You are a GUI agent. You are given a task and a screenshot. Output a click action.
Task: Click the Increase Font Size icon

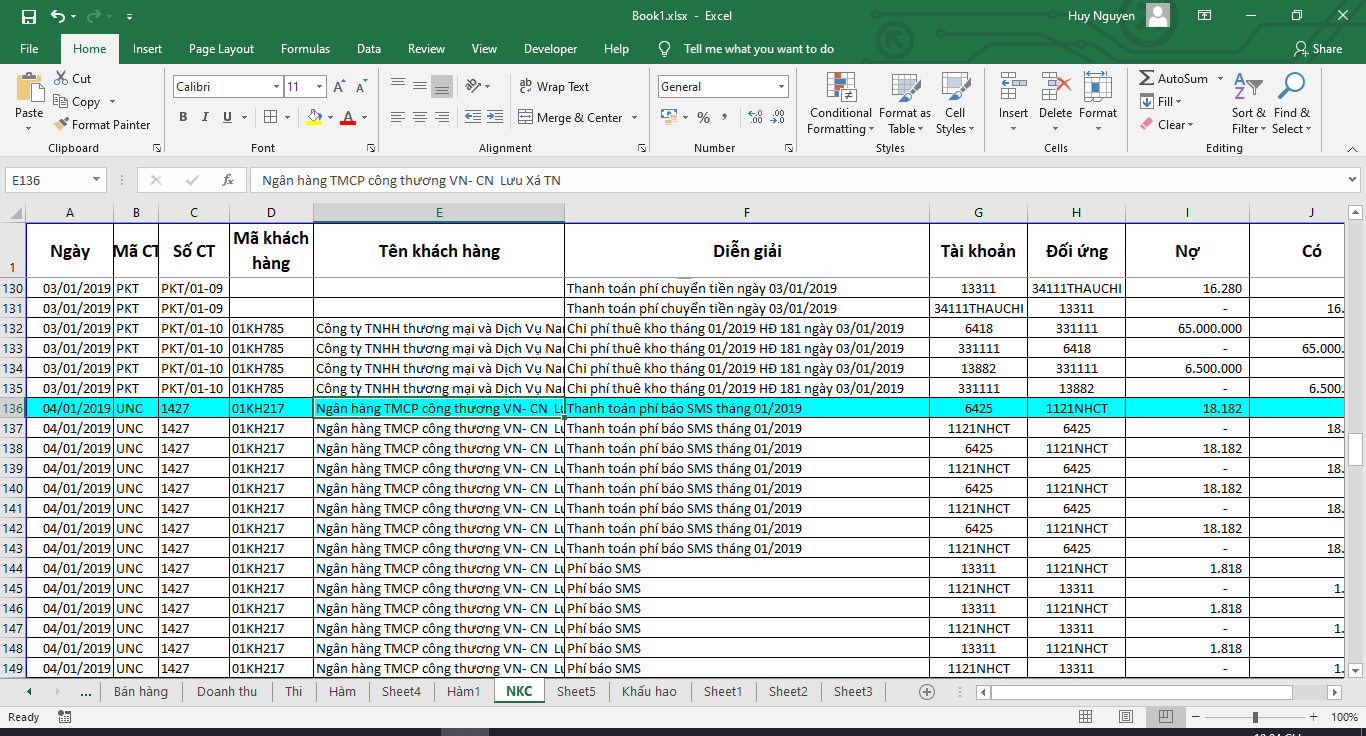(x=339, y=87)
